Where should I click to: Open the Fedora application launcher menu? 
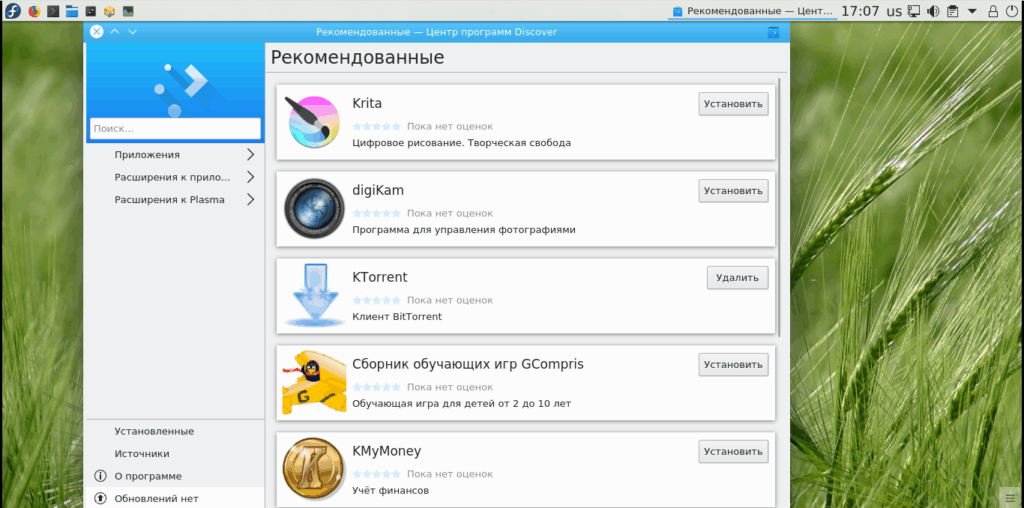click(x=12, y=11)
